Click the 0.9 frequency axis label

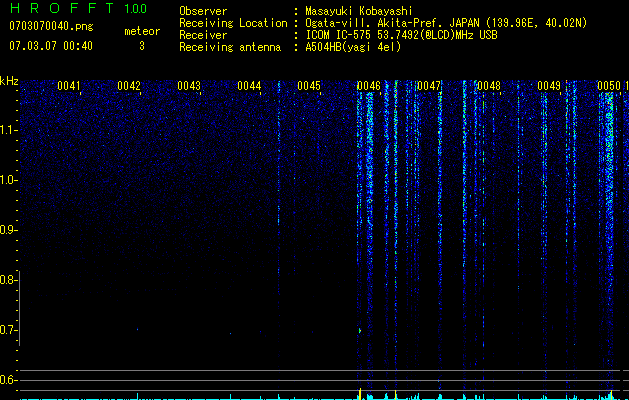tap(8, 230)
